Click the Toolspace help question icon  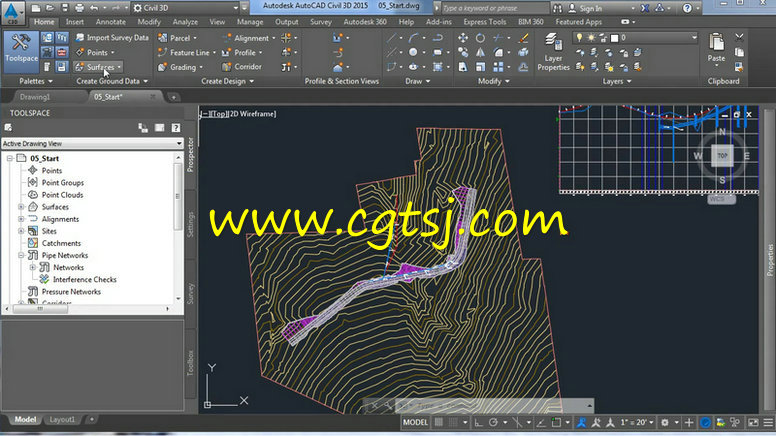[x=176, y=128]
